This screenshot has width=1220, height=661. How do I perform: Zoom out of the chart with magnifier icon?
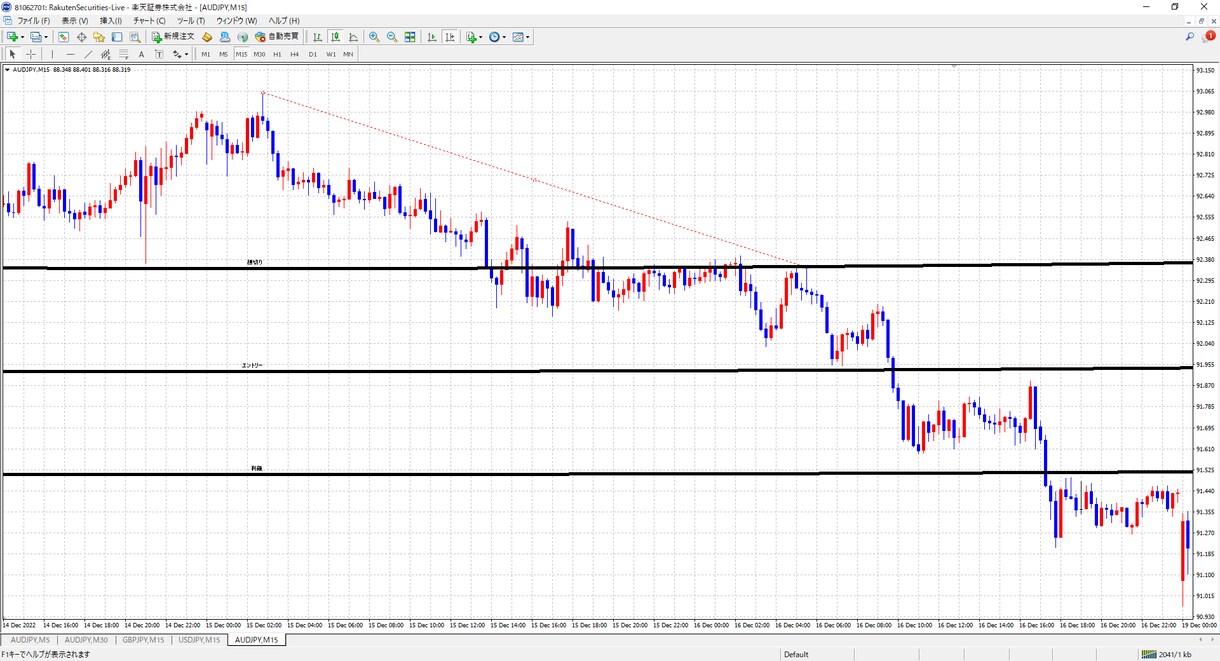pos(392,37)
